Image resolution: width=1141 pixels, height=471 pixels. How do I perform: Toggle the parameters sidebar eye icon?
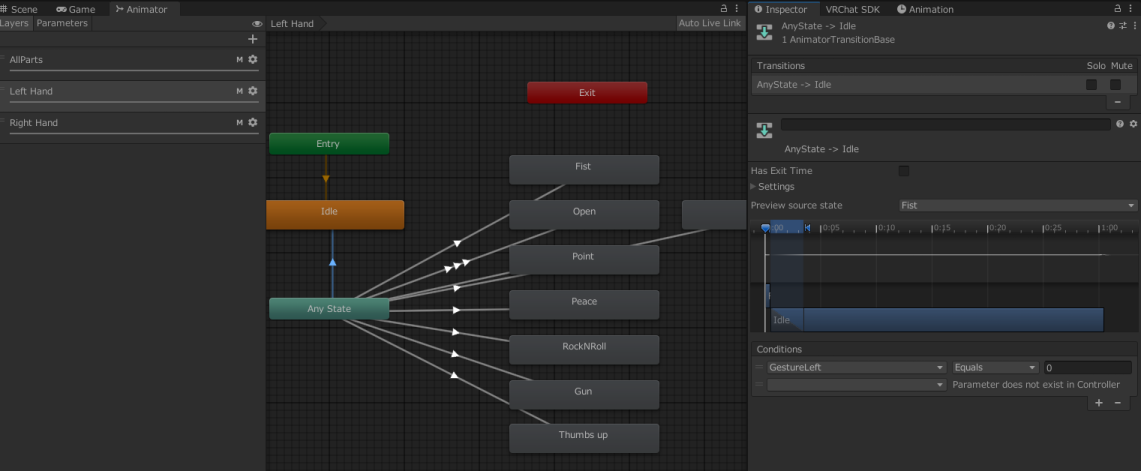pyautogui.click(x=257, y=23)
